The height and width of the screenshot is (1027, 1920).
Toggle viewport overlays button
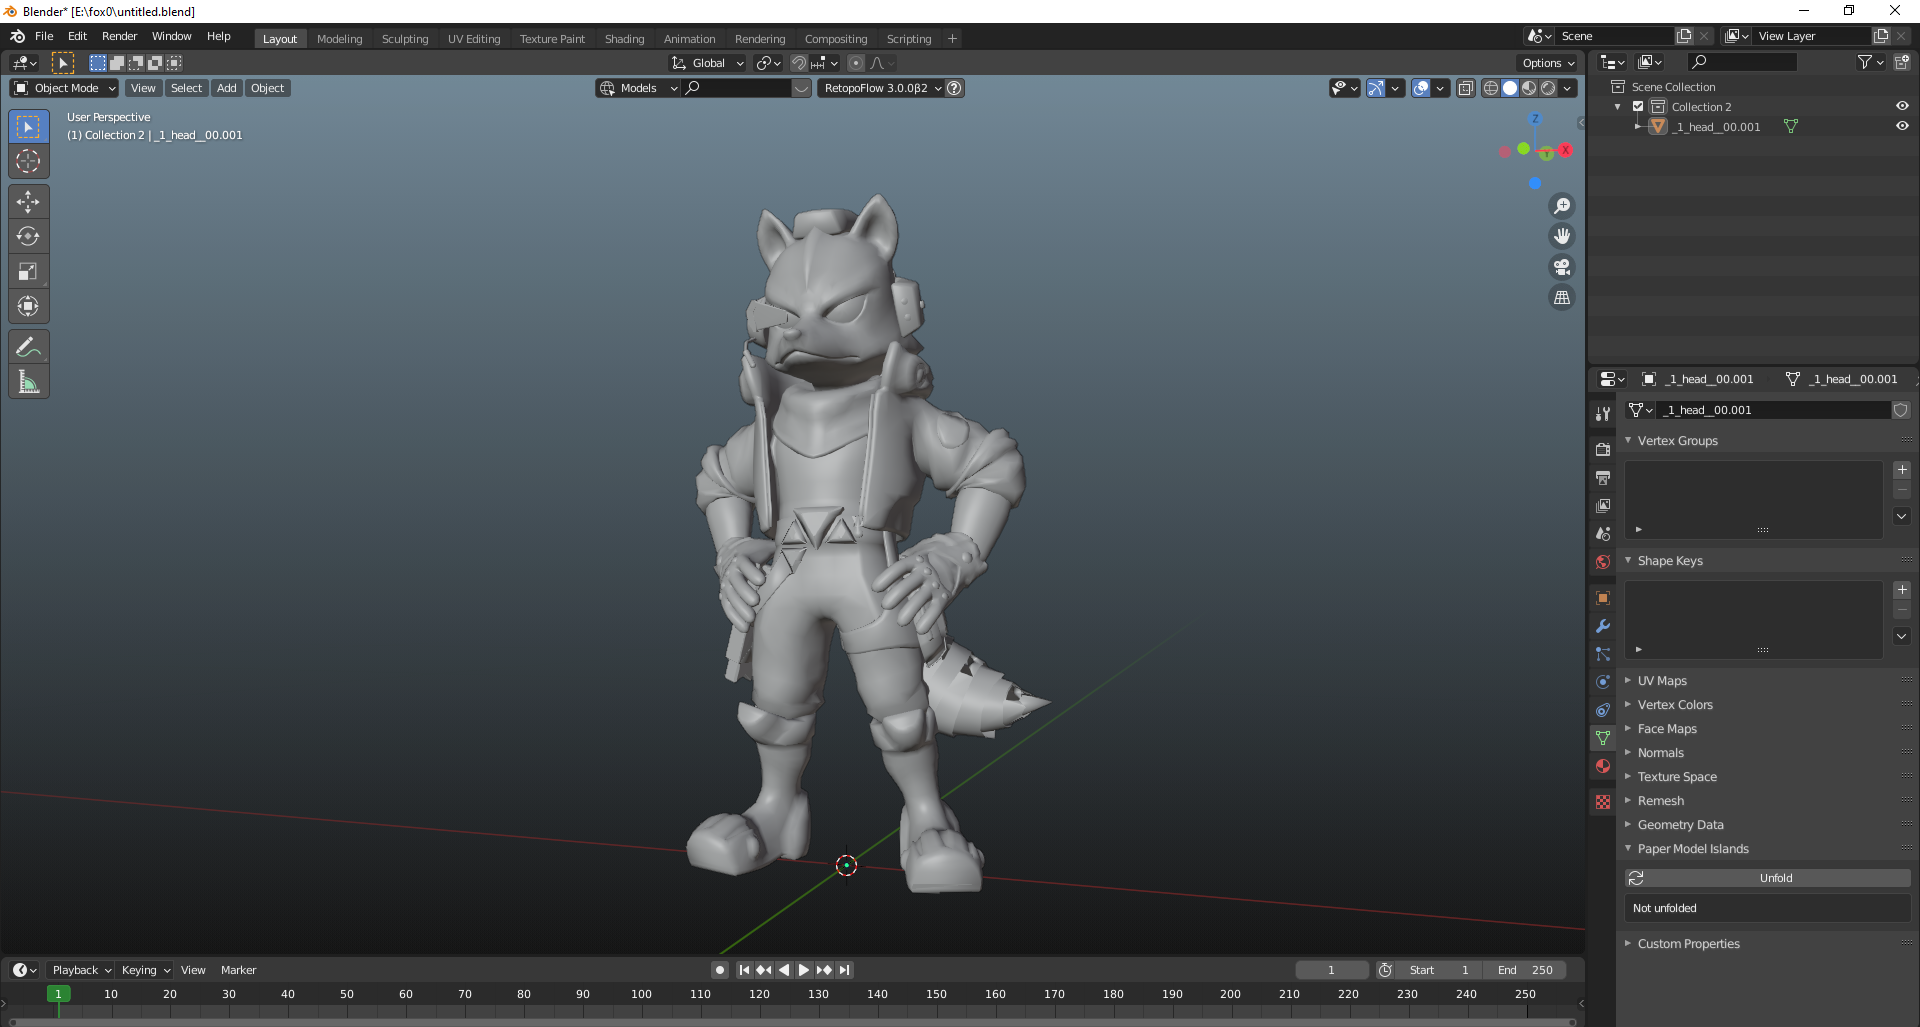tap(1421, 88)
